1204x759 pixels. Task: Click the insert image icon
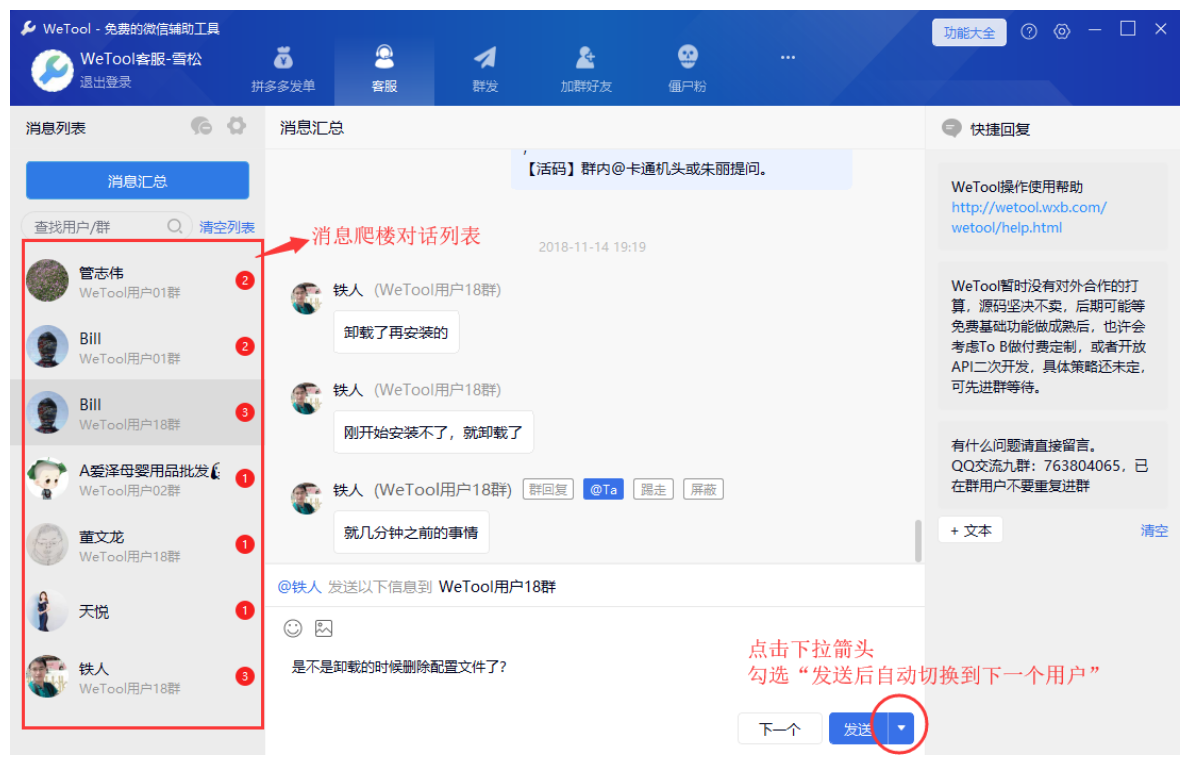coord(323,628)
